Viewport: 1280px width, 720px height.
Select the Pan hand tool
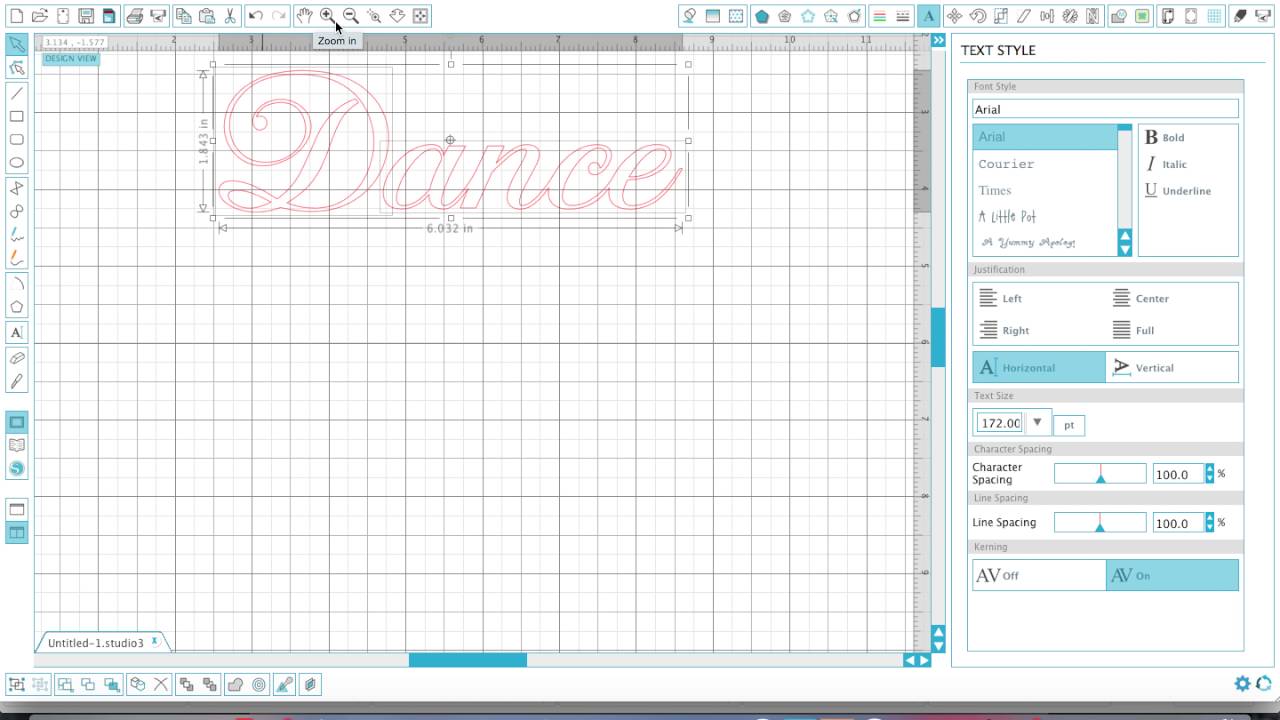tap(303, 16)
